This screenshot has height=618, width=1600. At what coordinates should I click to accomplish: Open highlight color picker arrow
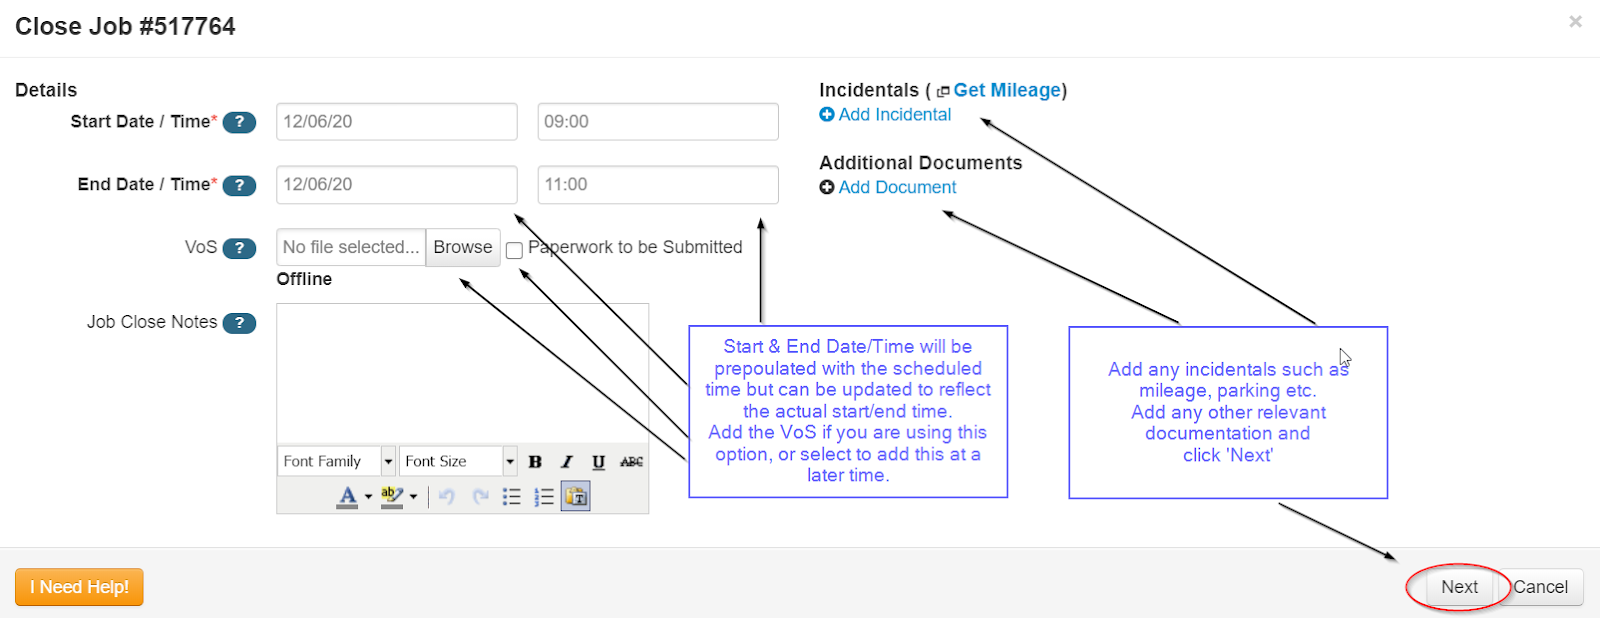pyautogui.click(x=413, y=497)
